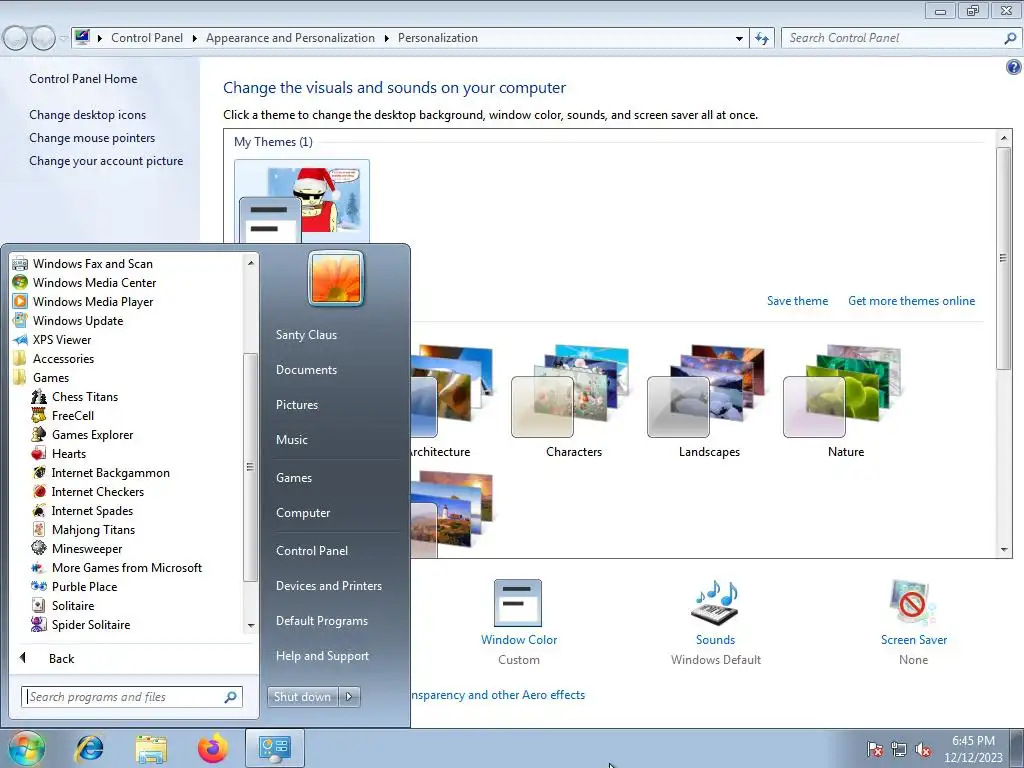Open Games Explorer icon
Screen dimensions: 1024x768
[39, 434]
